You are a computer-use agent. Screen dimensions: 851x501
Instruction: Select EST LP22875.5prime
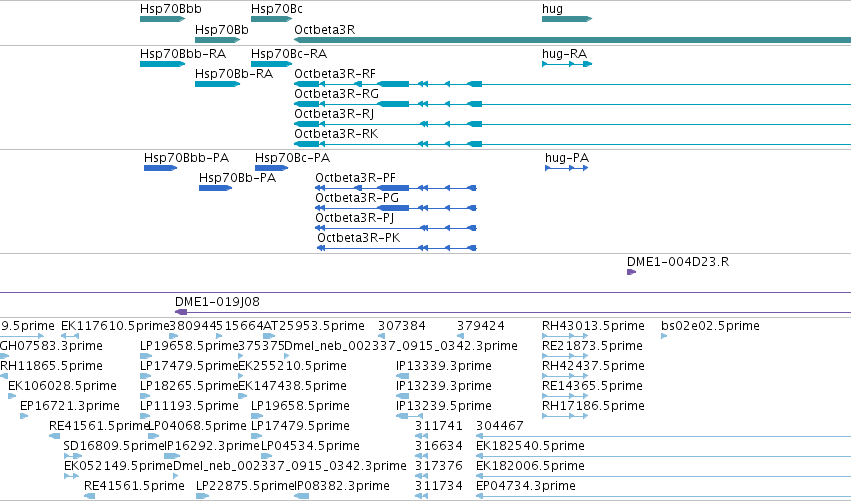tap(245, 486)
